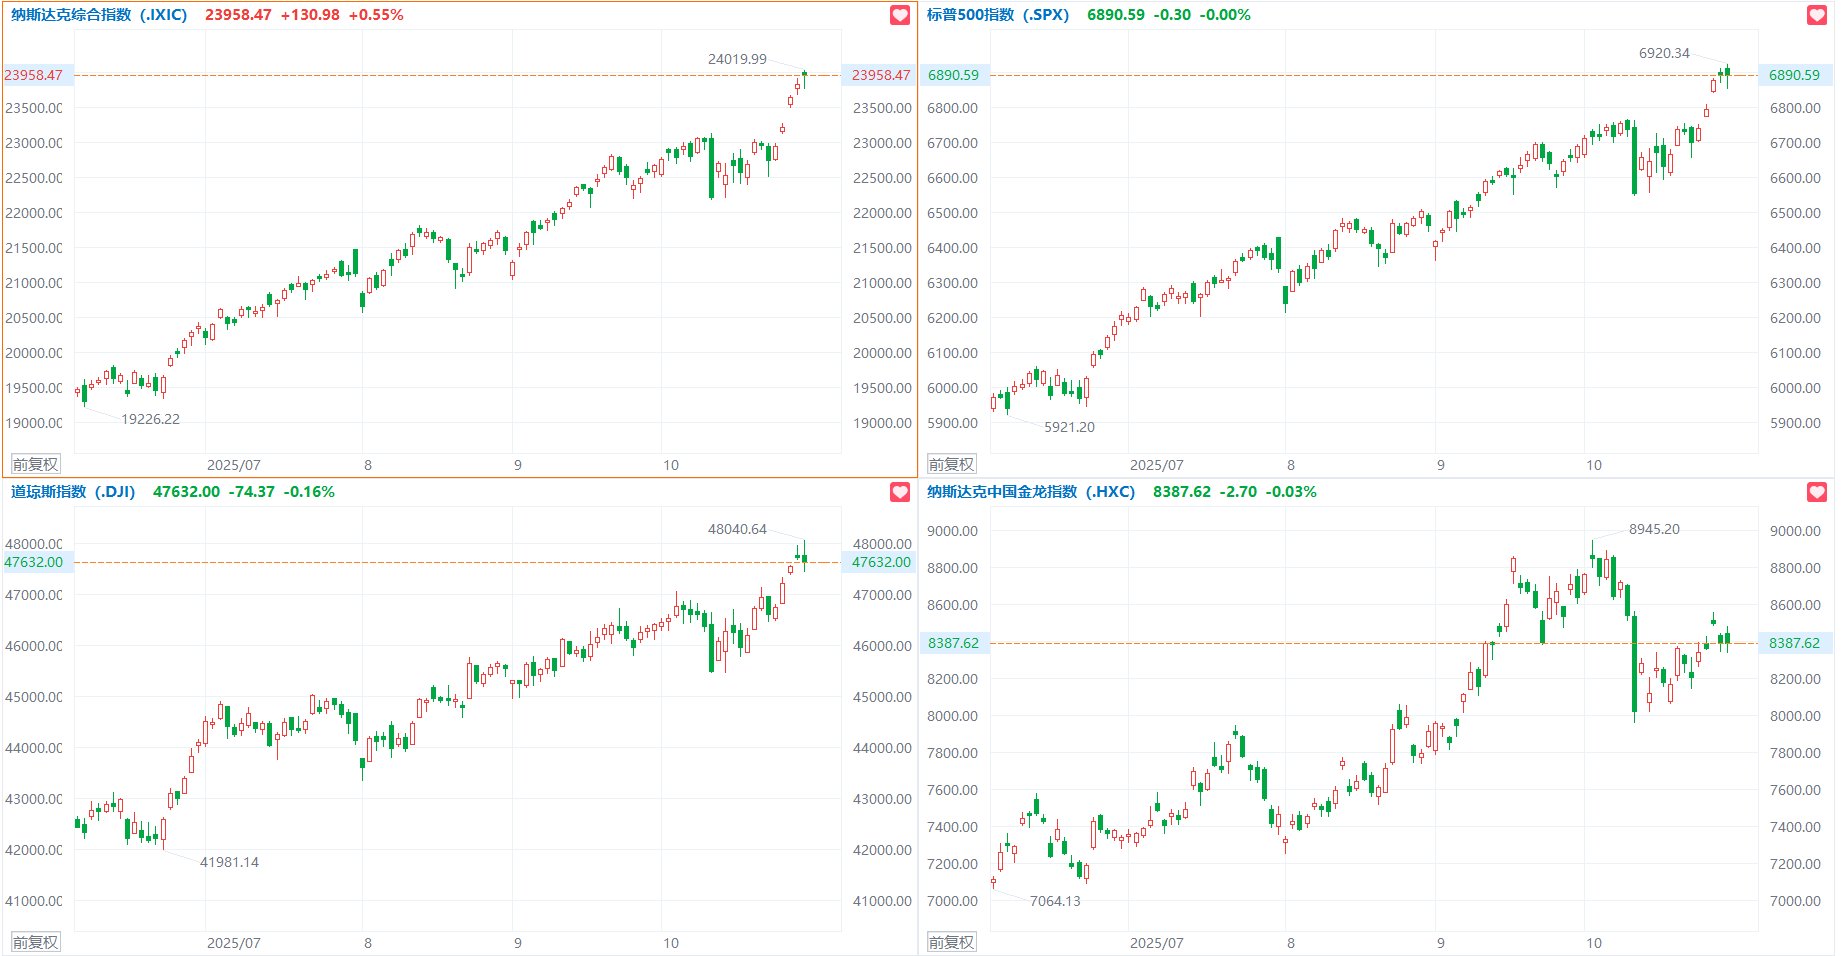Open the 标普500指数 (.SPX) title link
1845x956 pixels.
[997, 15]
